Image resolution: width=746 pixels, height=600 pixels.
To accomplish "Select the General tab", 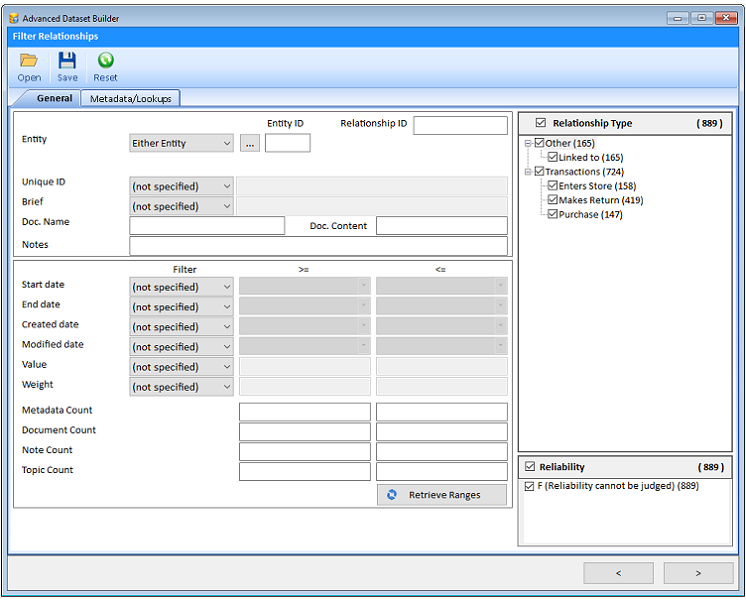I will [x=54, y=99].
